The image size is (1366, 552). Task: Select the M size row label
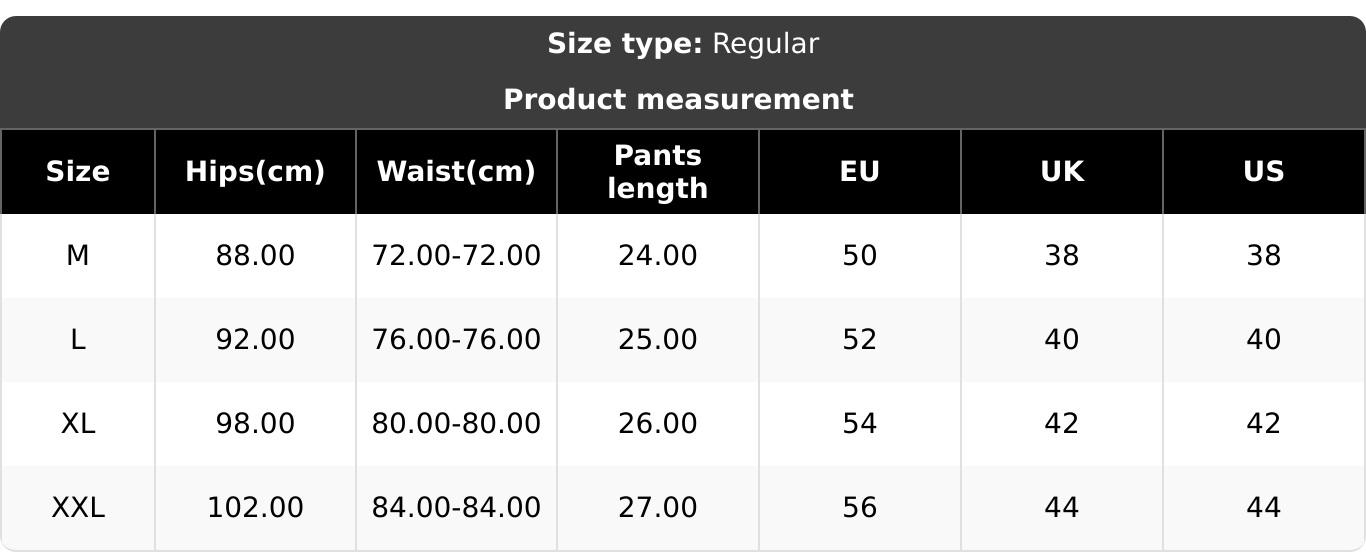tap(78, 256)
